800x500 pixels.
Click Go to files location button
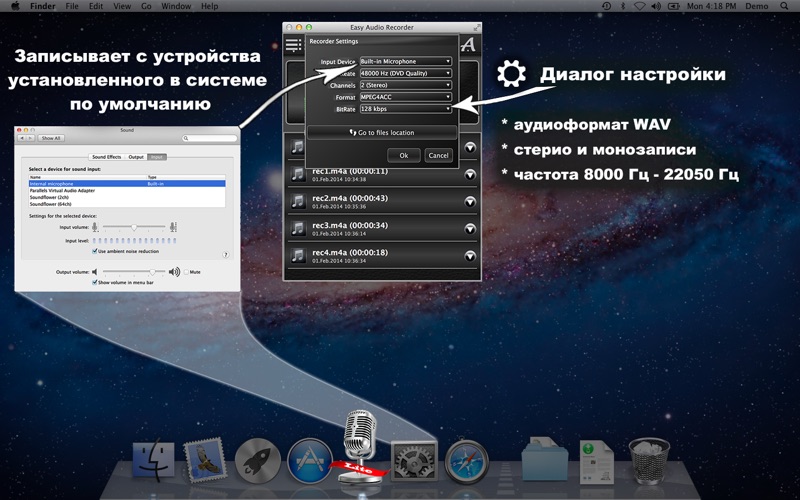coord(382,132)
